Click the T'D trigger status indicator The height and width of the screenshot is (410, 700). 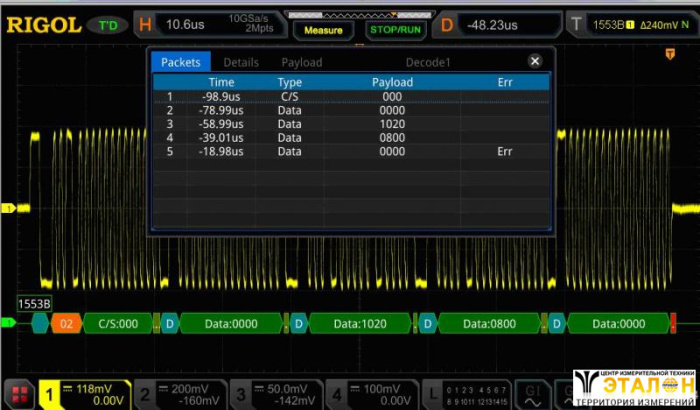tap(108, 25)
